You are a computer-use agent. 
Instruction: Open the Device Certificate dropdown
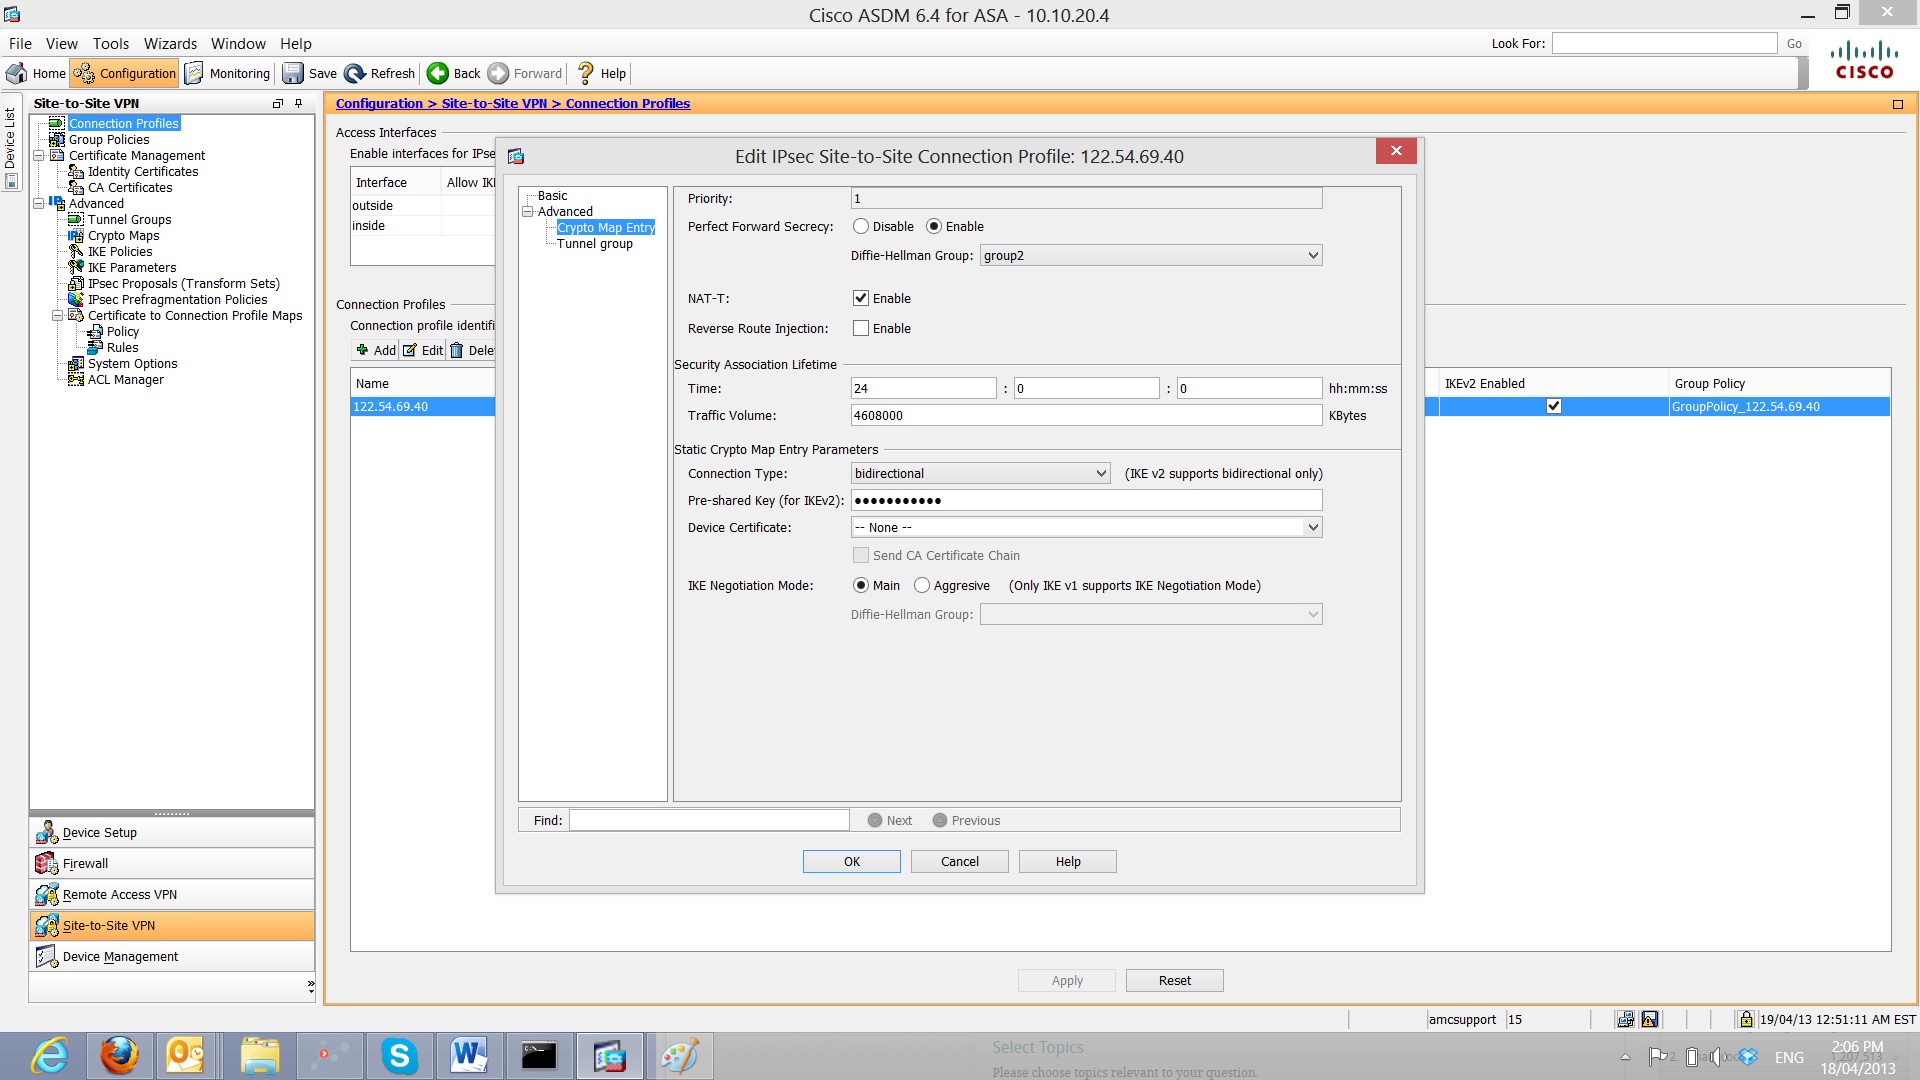point(1086,527)
